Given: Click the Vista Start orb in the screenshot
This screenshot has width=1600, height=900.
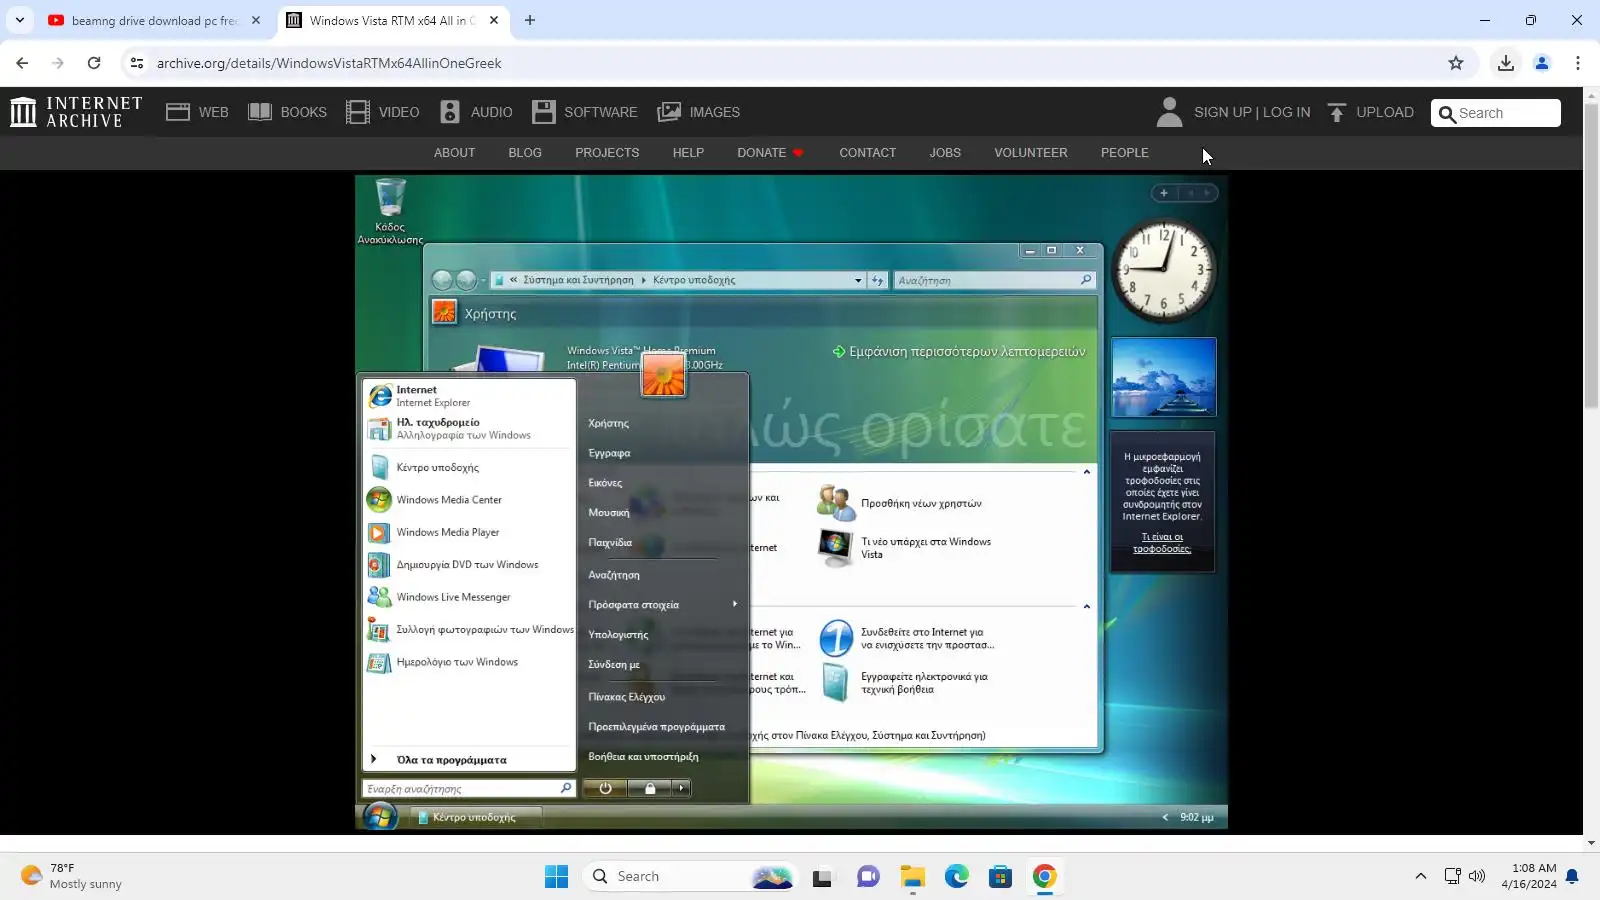Looking at the screenshot, I should coord(379,816).
